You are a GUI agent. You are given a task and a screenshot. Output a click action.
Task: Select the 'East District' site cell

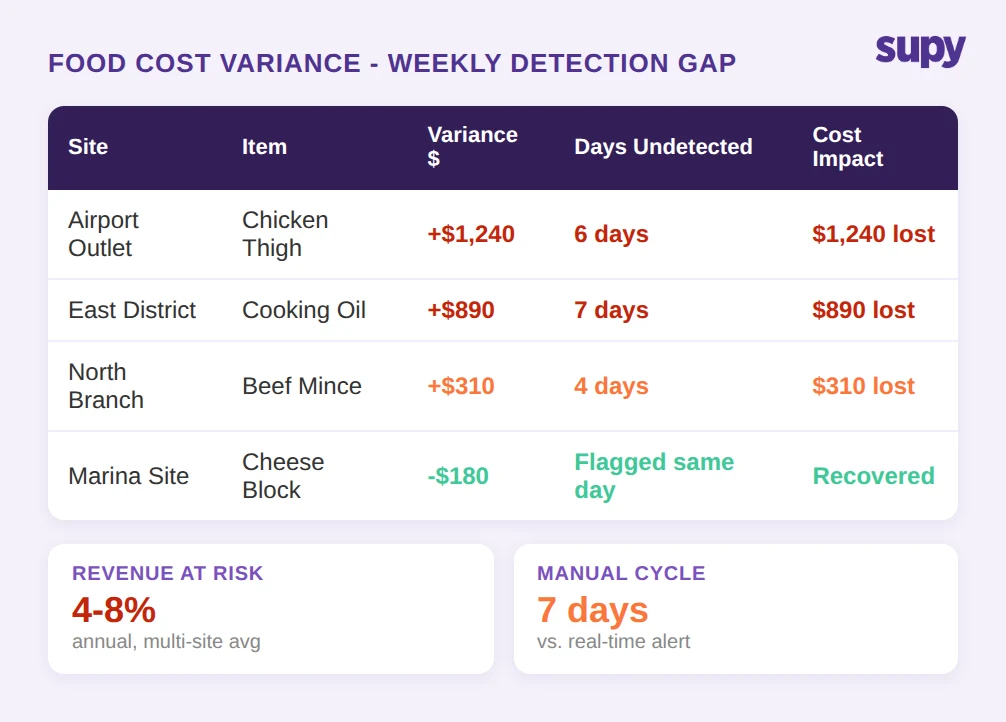pos(132,310)
